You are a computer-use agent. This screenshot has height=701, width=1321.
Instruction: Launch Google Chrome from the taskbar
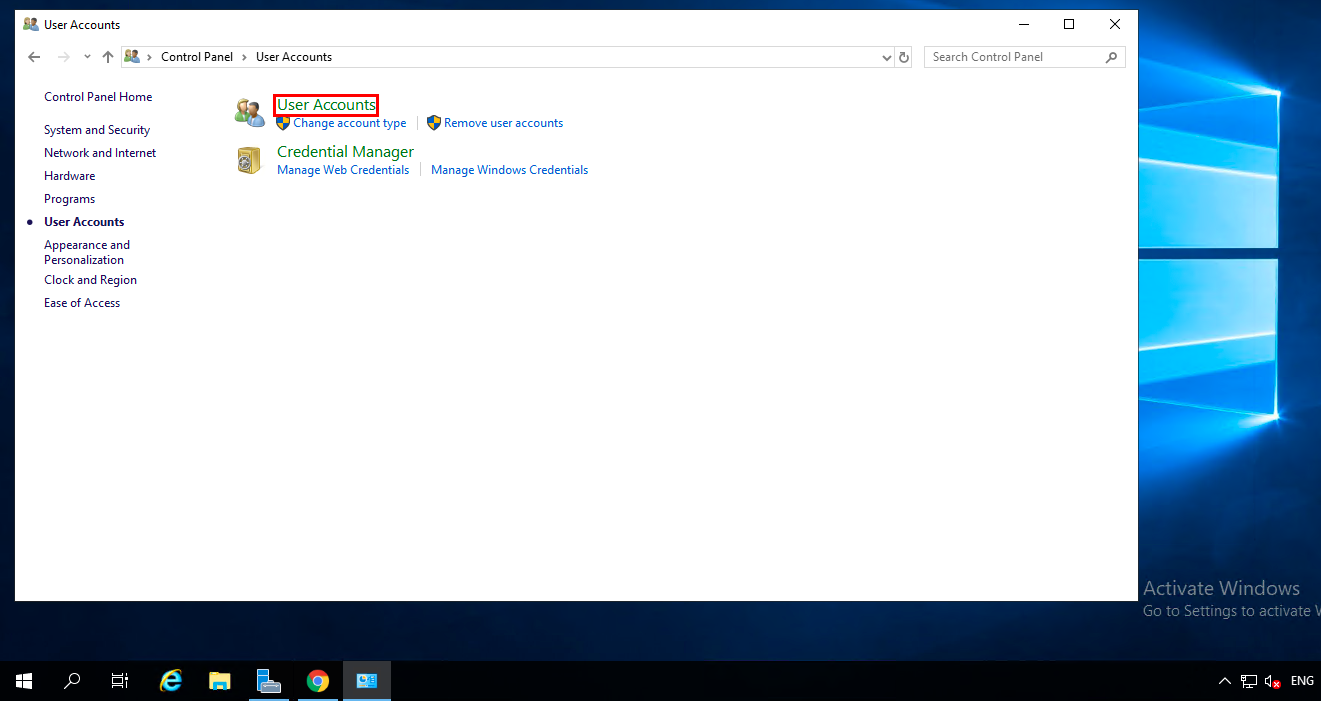(x=318, y=681)
